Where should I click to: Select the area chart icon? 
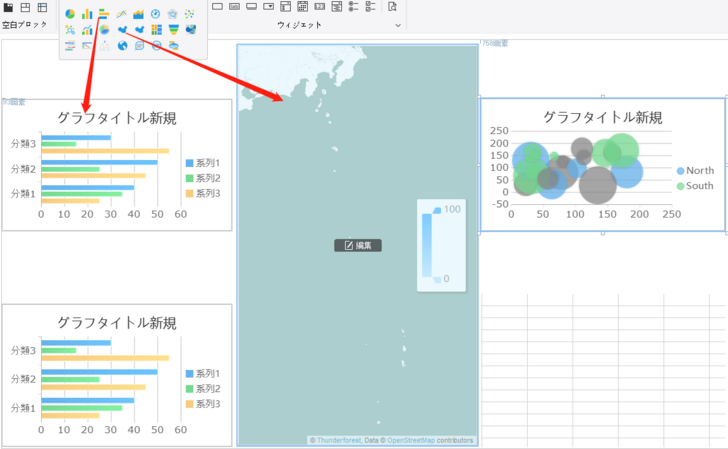pos(139,14)
